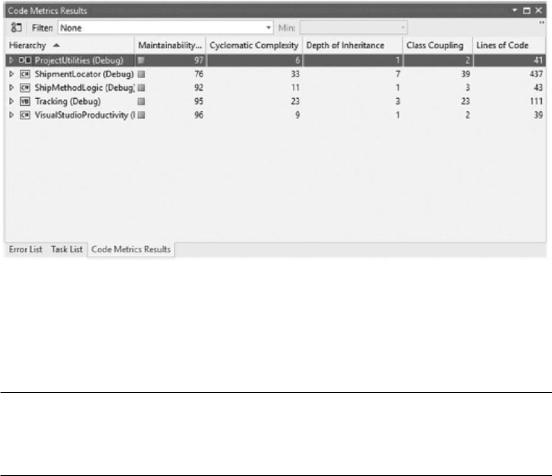552x476 pixels.
Task: Switch to the Task List tab
Action: pos(67,249)
